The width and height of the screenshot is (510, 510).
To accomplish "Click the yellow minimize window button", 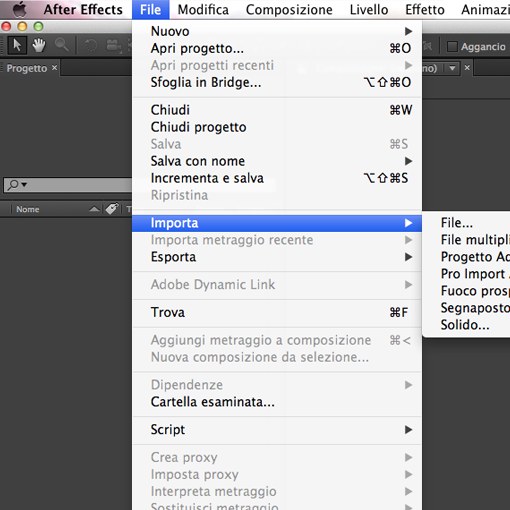I will pyautogui.click(x=22, y=26).
